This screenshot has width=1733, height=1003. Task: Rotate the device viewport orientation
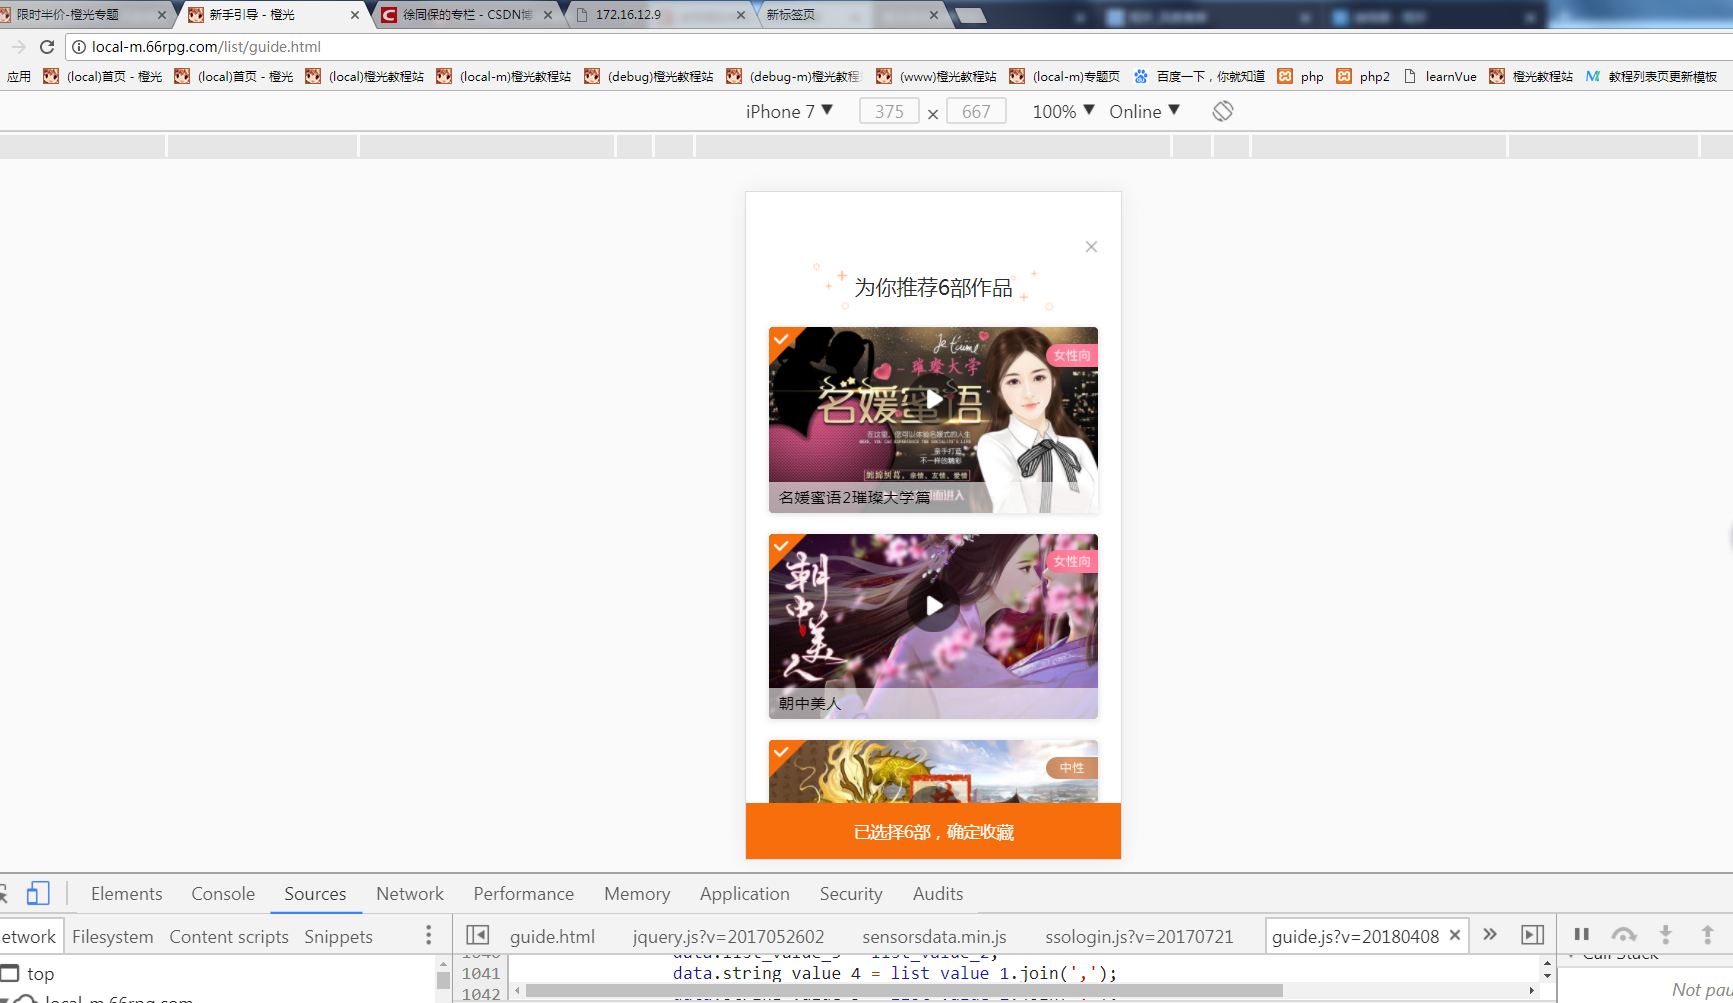click(x=1222, y=111)
